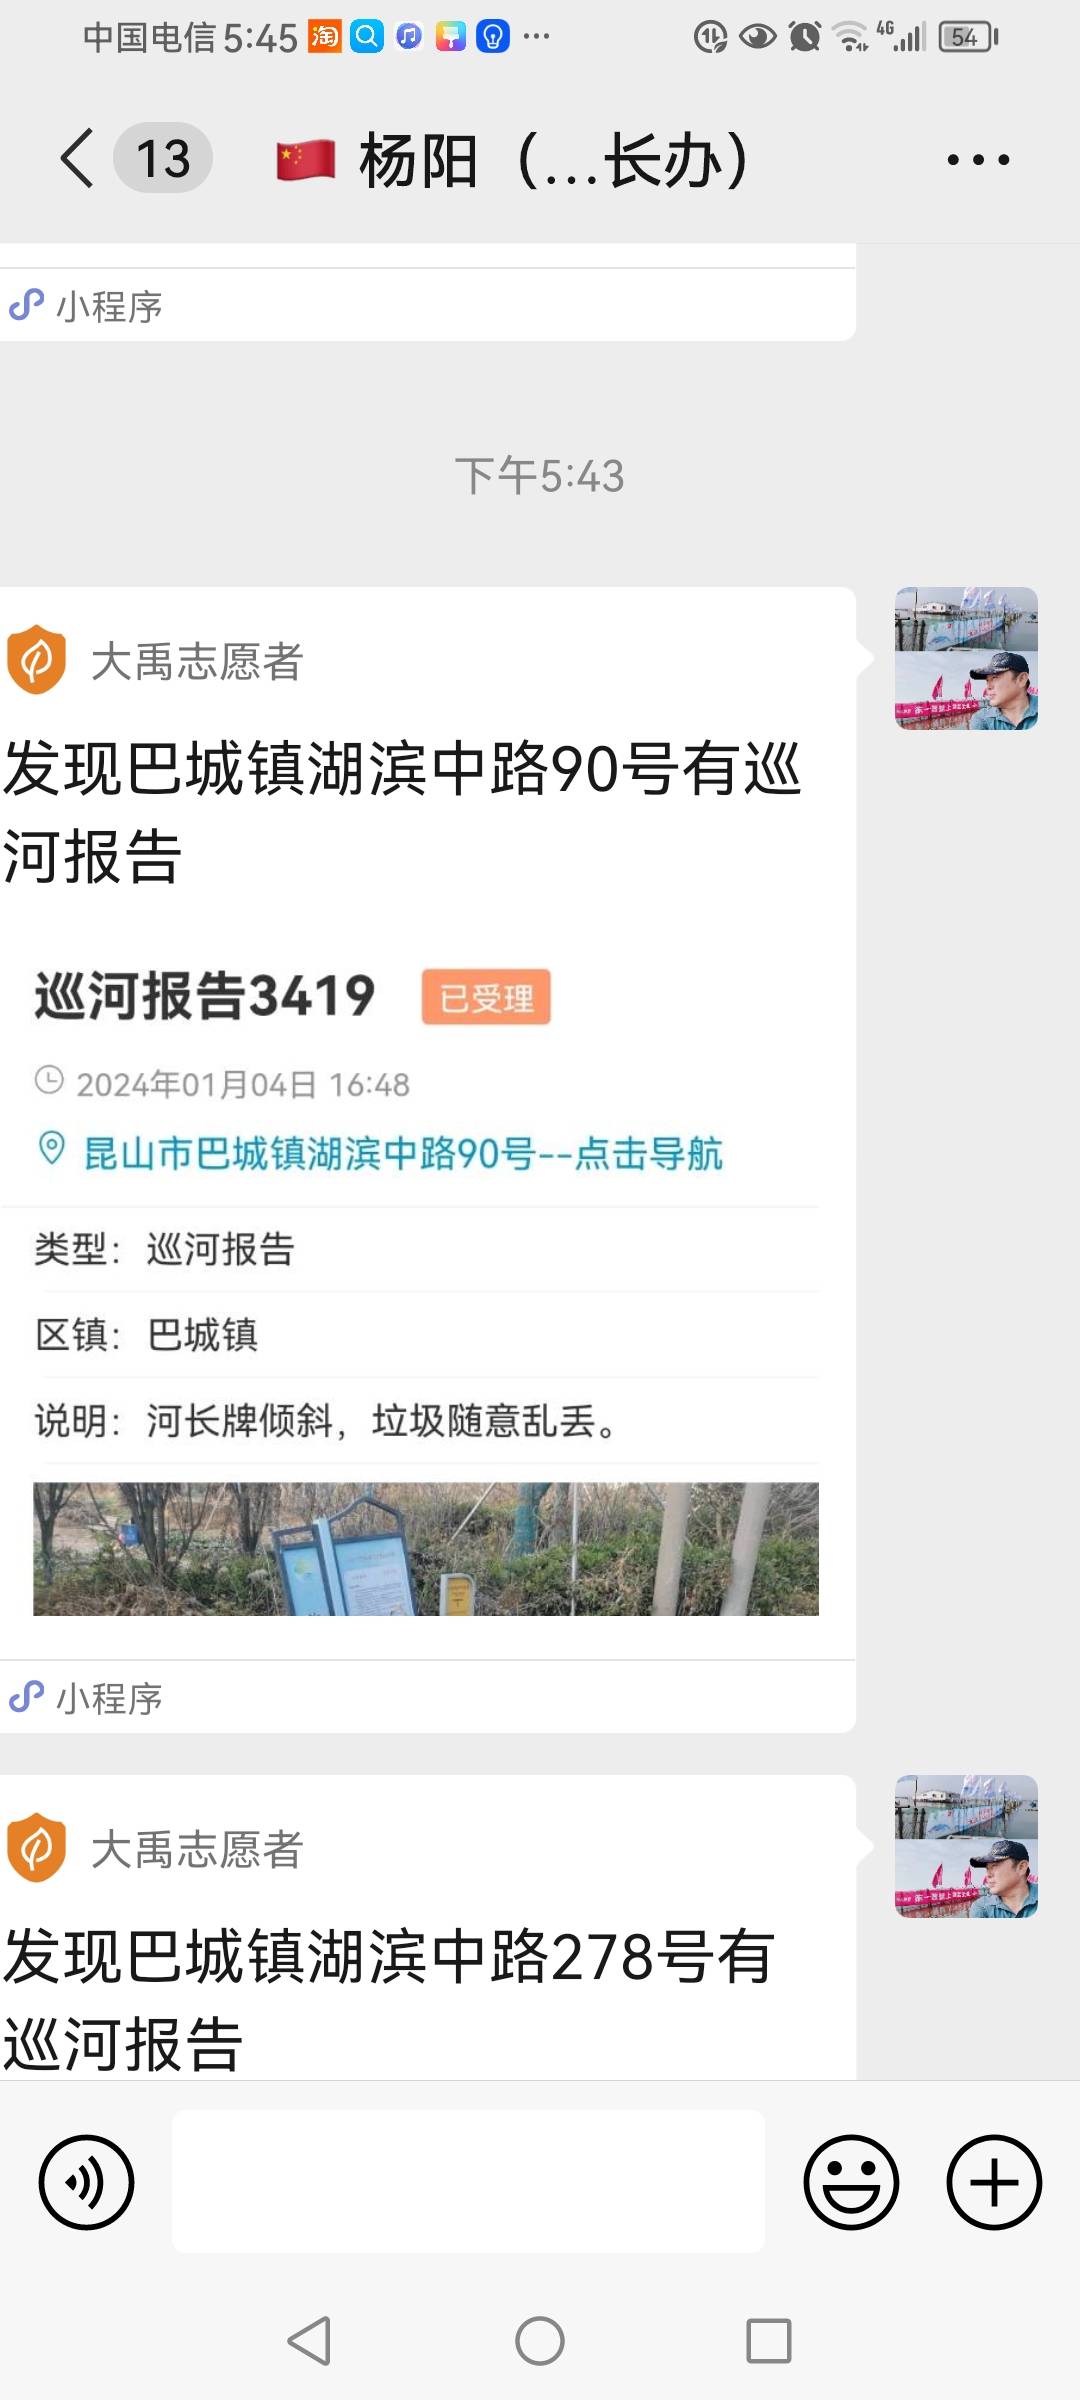Tap the back arrow icon
1080x2400 pixels.
[x=78, y=158]
